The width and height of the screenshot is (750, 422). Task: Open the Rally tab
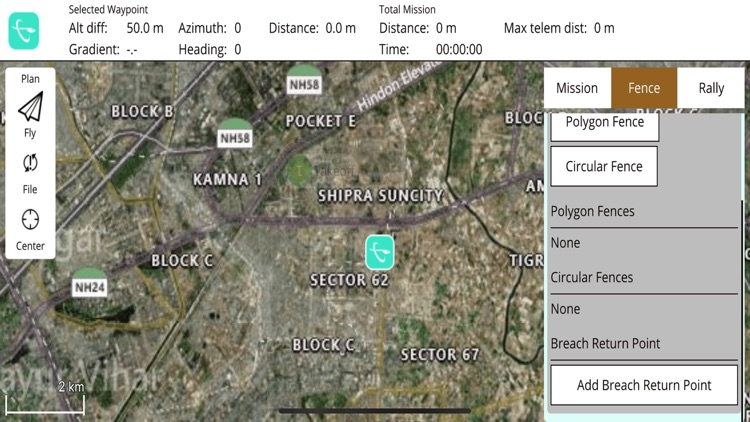point(711,88)
